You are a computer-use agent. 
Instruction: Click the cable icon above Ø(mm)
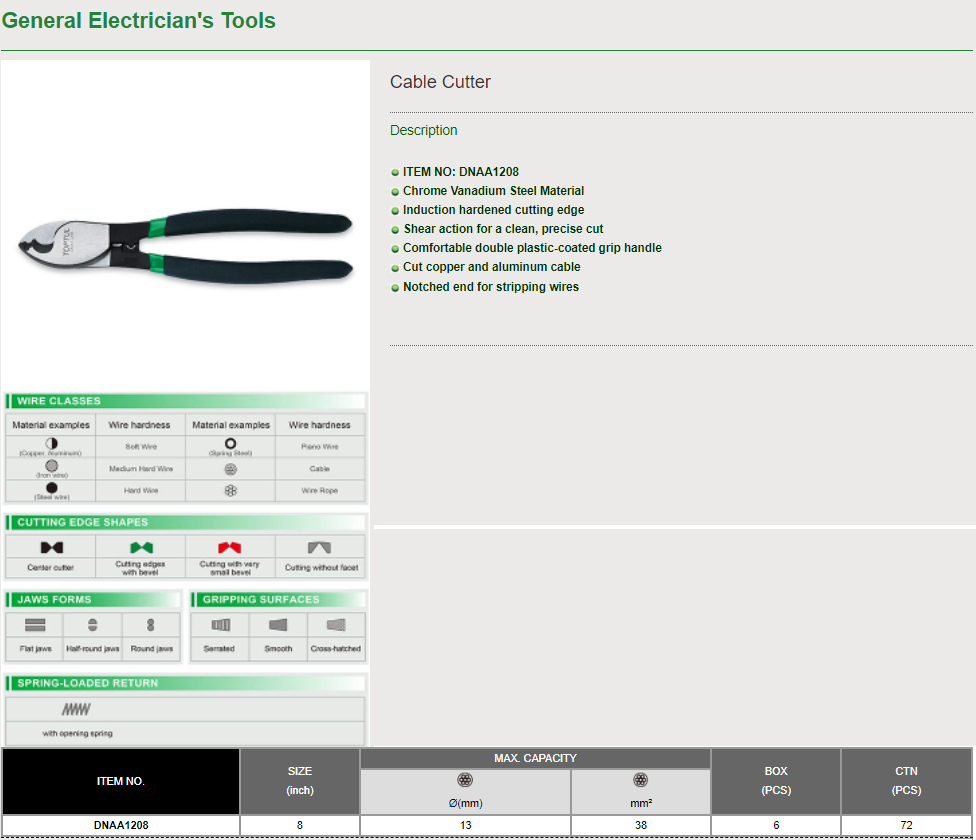click(x=465, y=781)
